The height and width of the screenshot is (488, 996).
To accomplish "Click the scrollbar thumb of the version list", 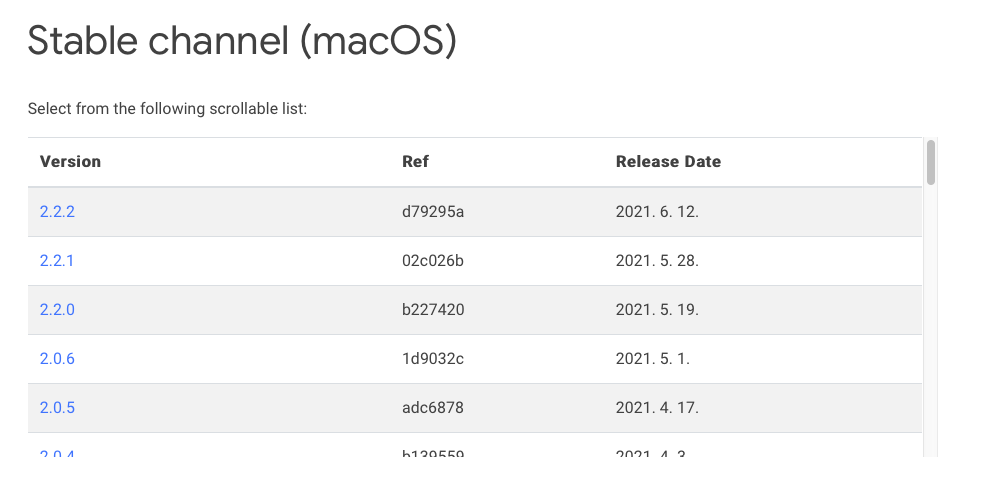I will [931, 162].
